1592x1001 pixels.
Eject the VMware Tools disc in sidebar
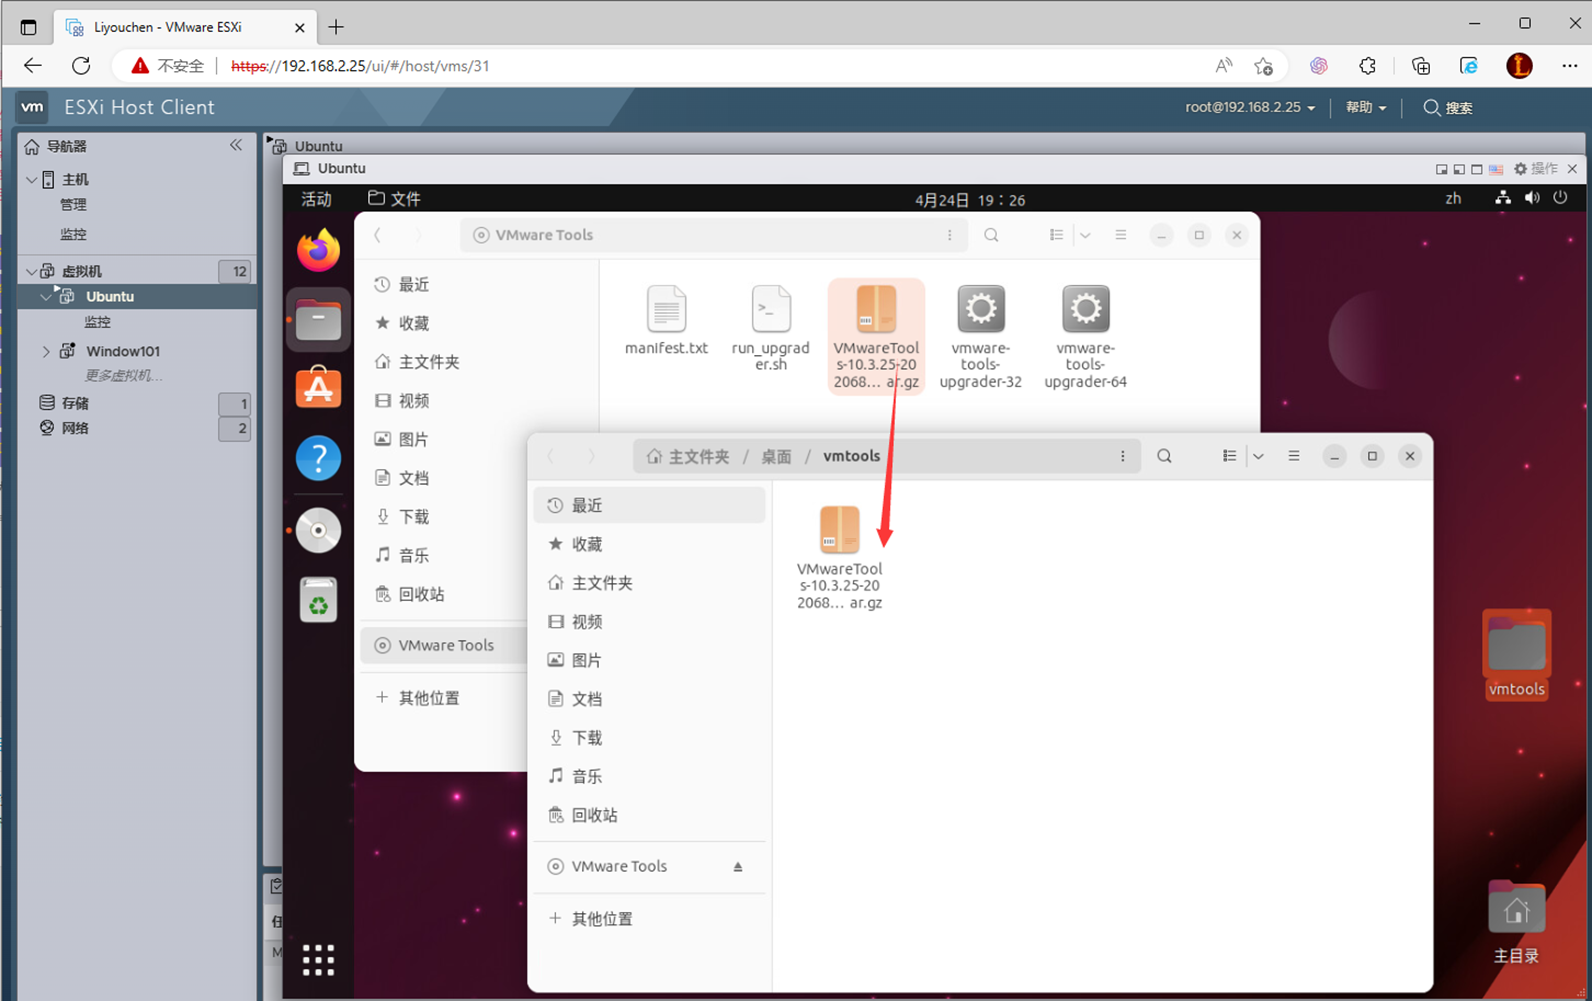pos(738,867)
